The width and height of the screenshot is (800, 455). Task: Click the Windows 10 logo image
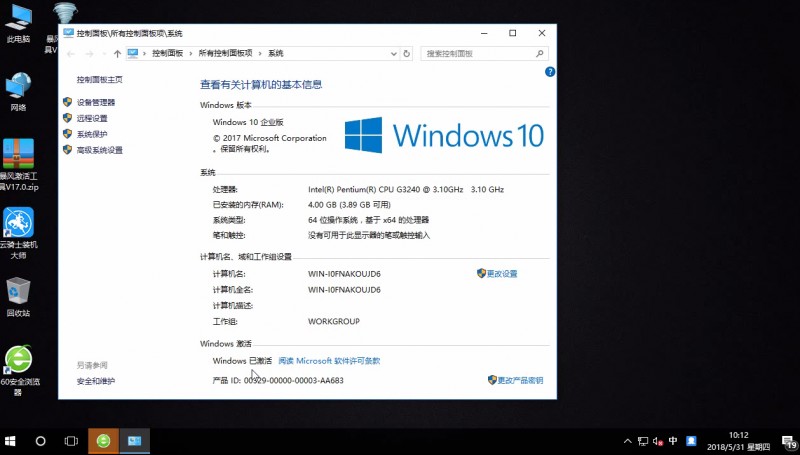pyautogui.click(x=444, y=135)
